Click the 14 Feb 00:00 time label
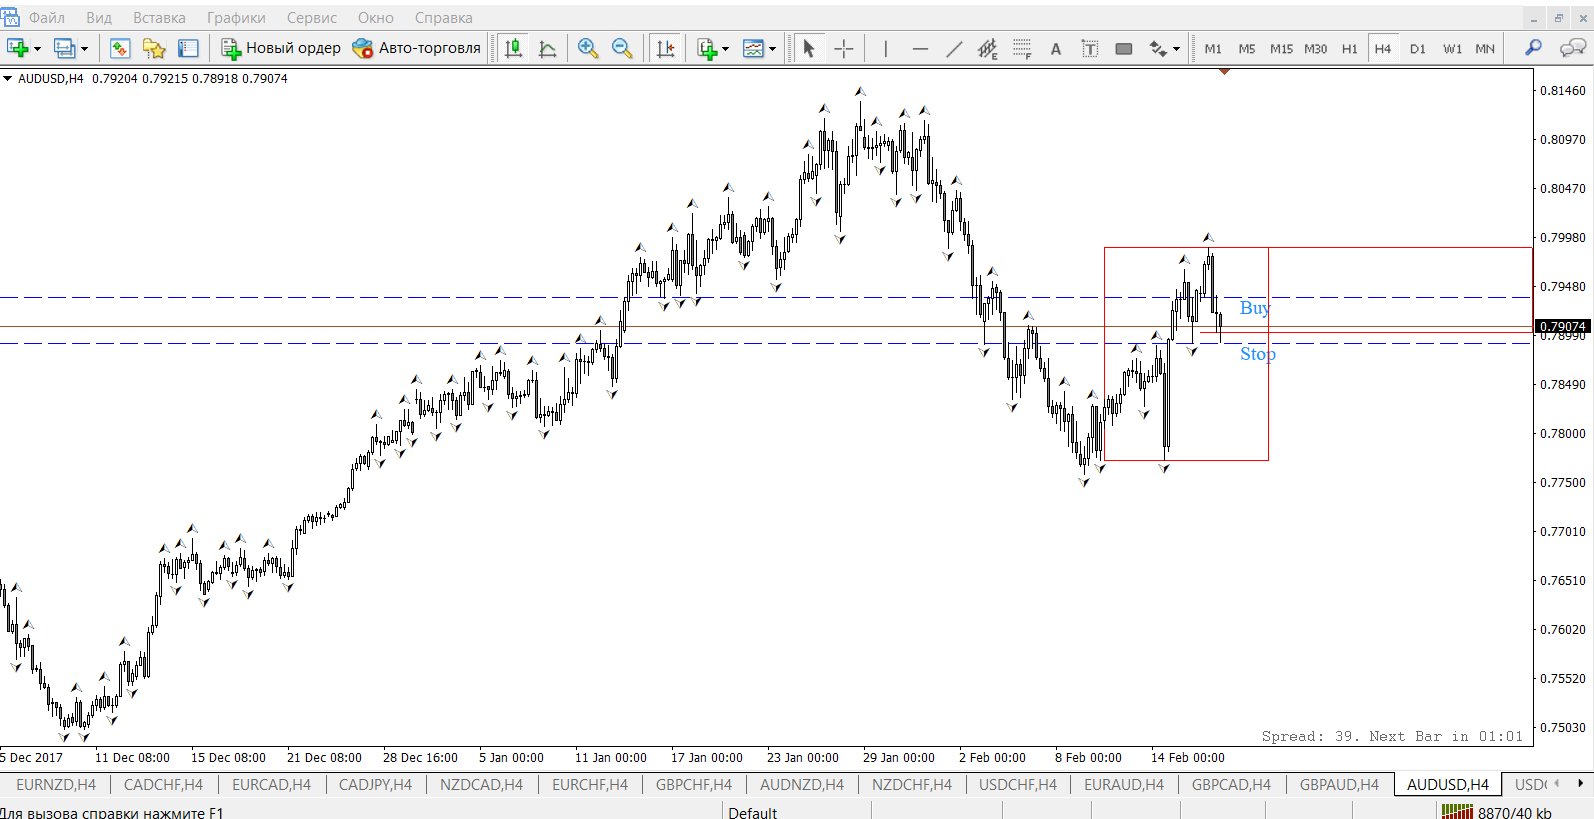This screenshot has width=1594, height=819. [1187, 758]
